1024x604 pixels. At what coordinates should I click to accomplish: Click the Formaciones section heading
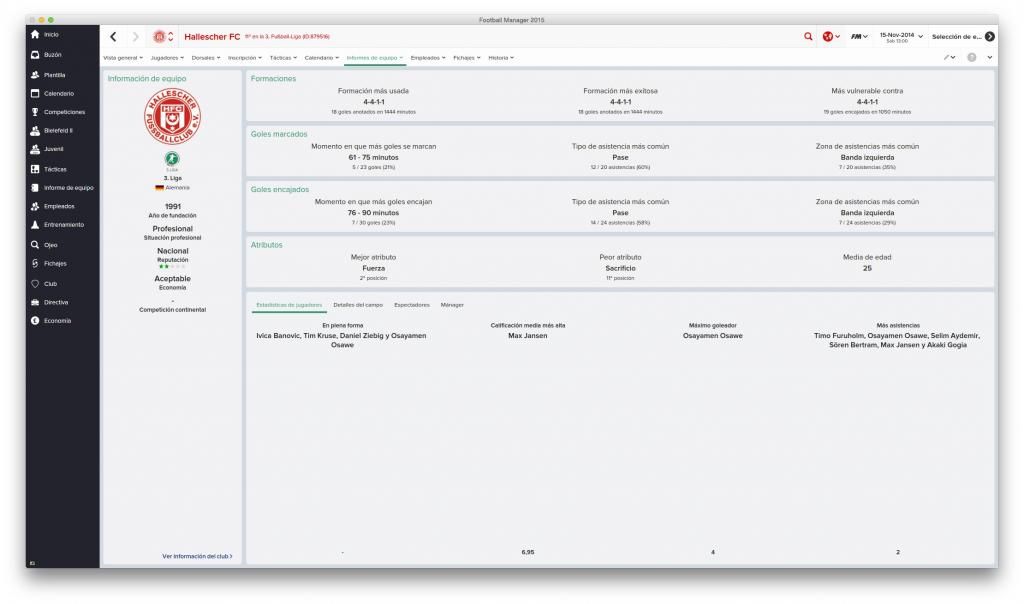tap(273, 78)
